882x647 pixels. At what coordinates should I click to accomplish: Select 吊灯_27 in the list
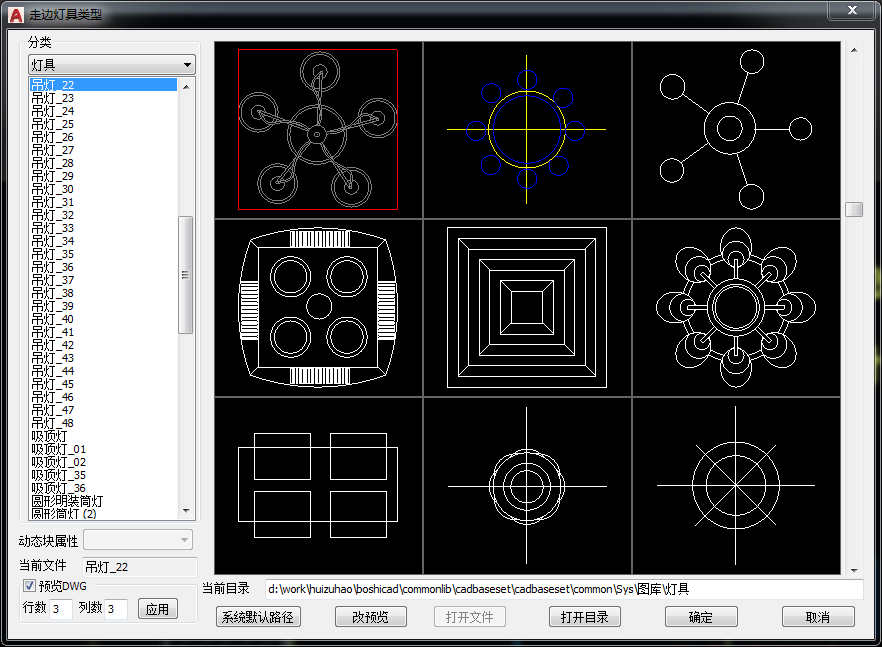(103, 150)
